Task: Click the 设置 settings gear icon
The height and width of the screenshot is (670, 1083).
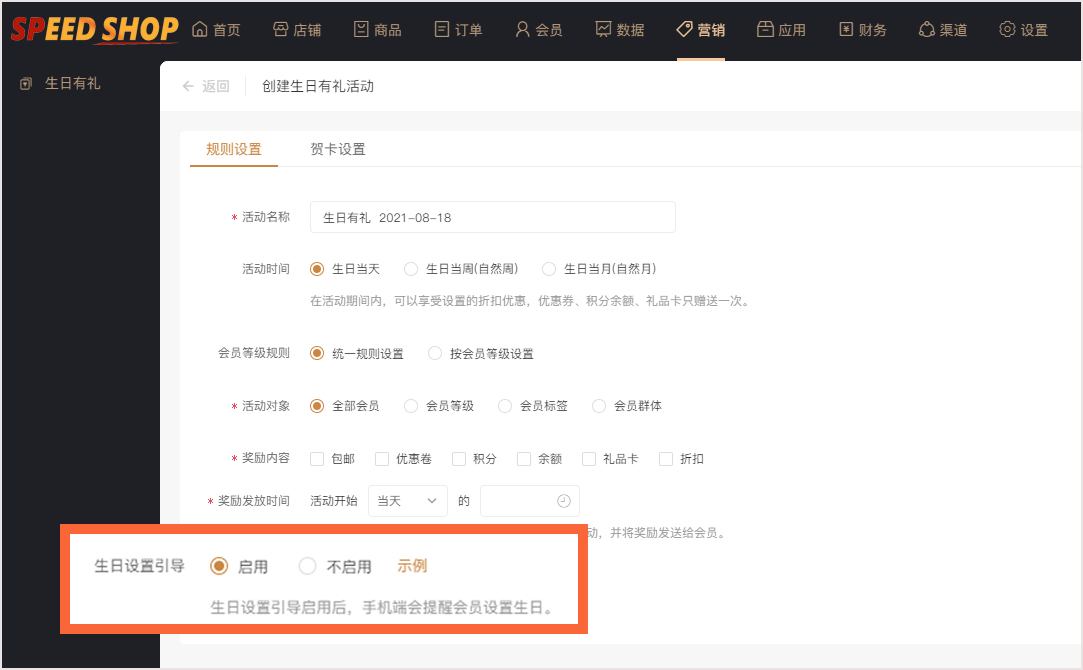Action: (x=1008, y=29)
